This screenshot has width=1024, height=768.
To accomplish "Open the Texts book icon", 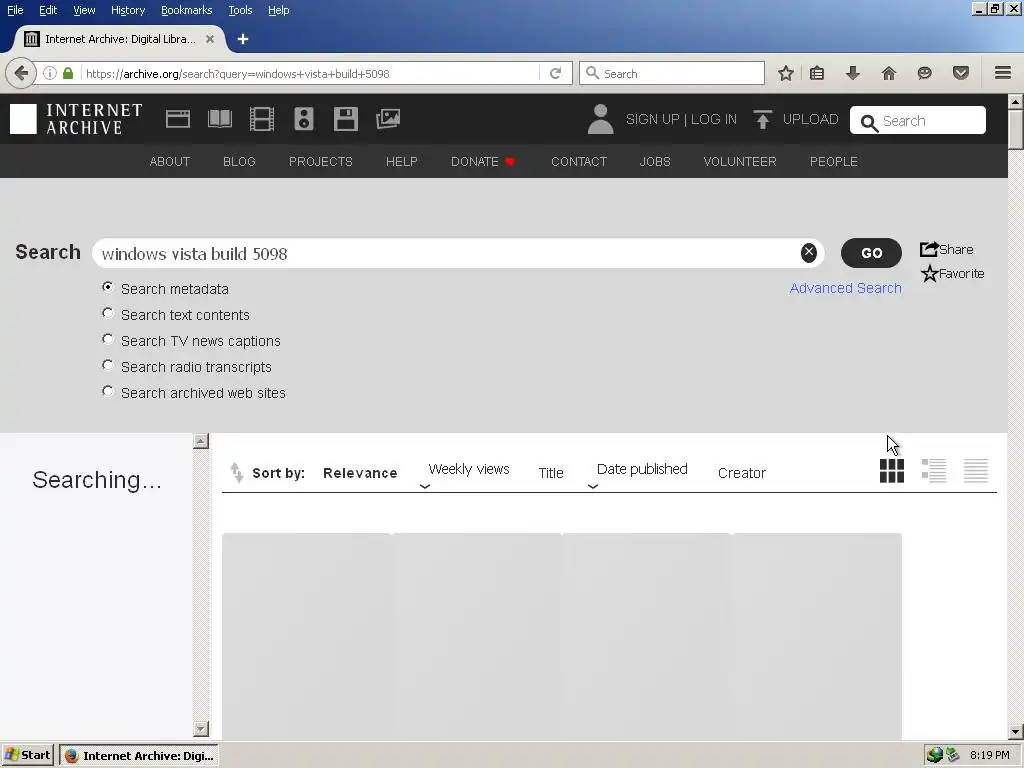I will (219, 119).
